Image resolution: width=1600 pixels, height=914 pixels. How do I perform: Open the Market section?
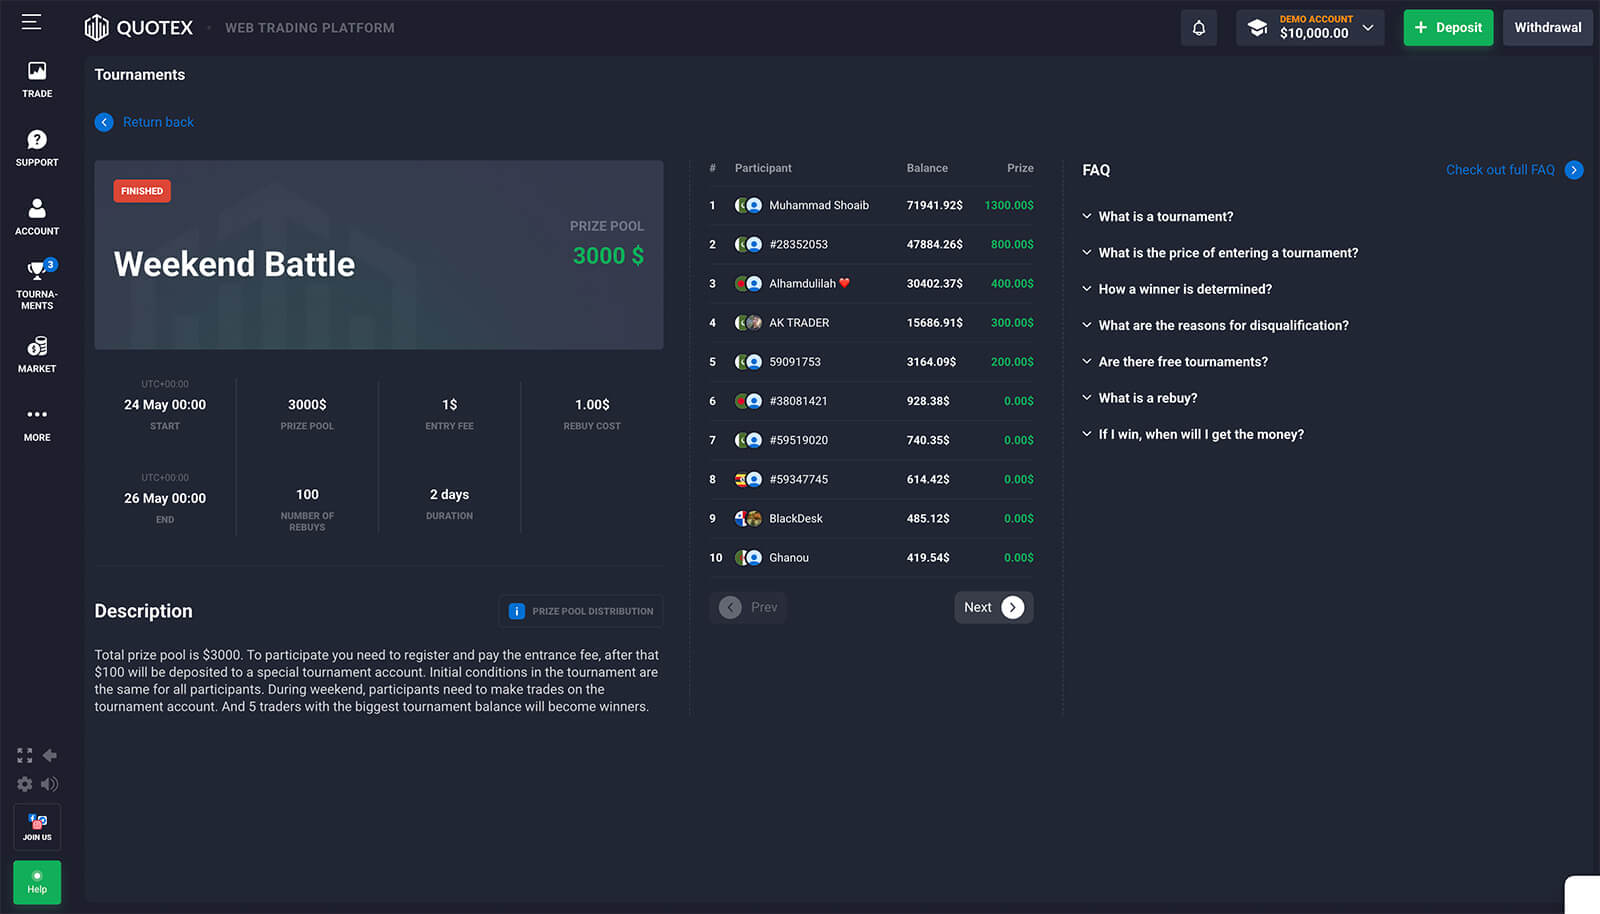[x=37, y=354]
